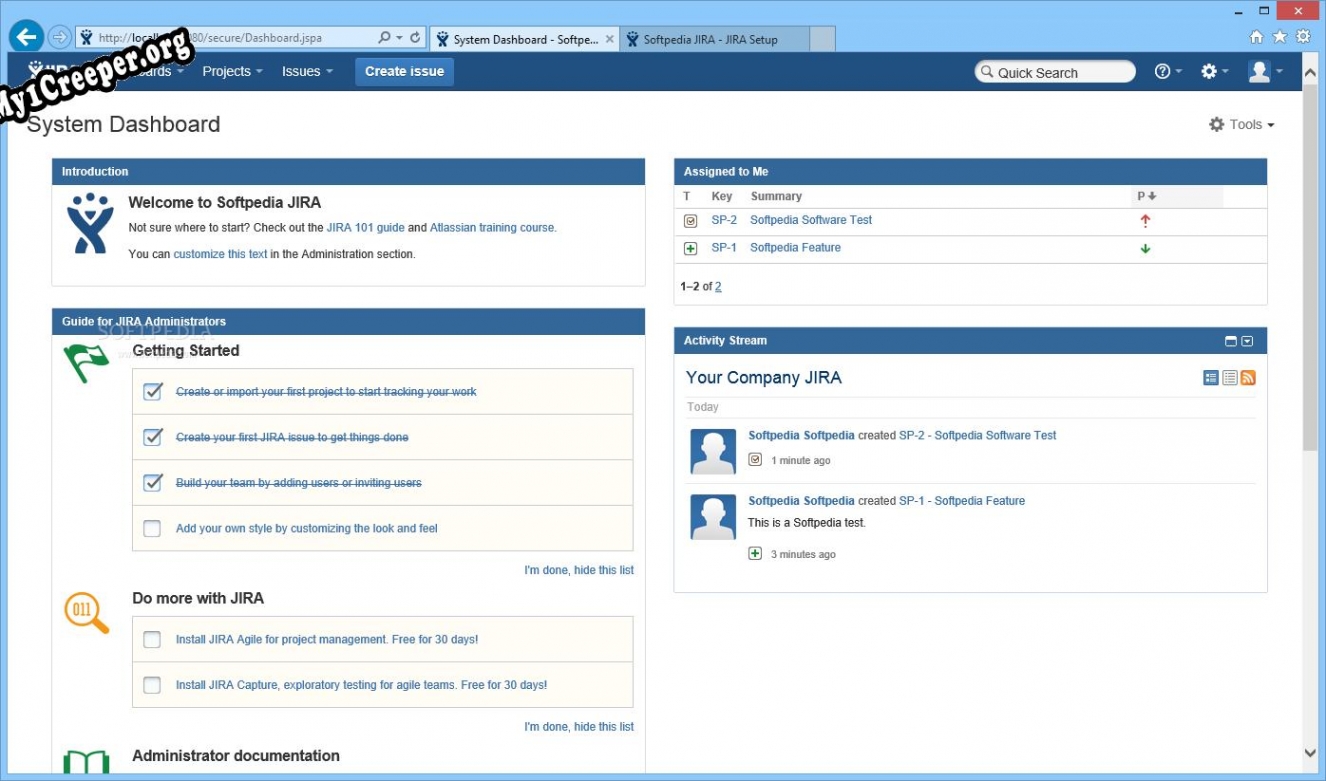Image resolution: width=1326 pixels, height=781 pixels.
Task: Open browser Favorites star icon
Action: click(1279, 37)
